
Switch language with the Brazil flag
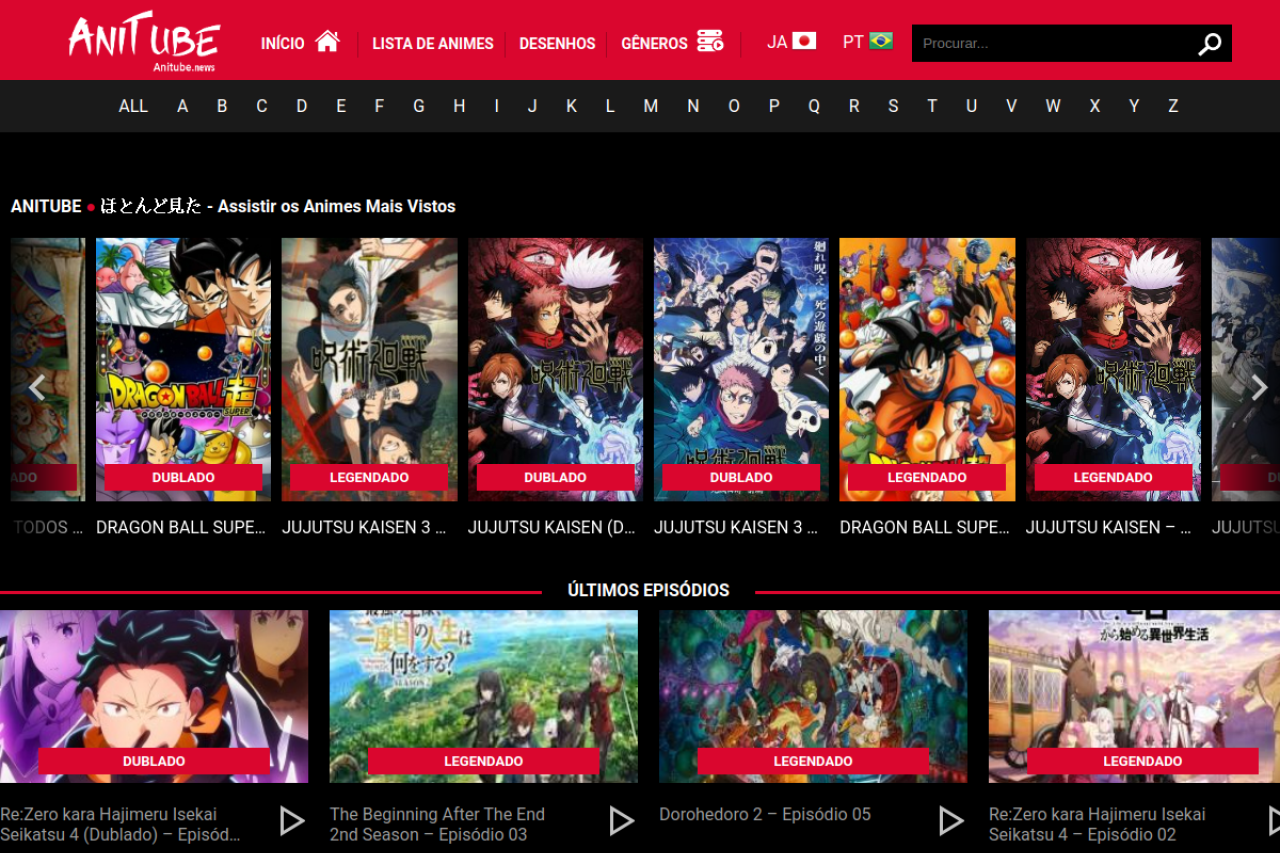(x=881, y=41)
